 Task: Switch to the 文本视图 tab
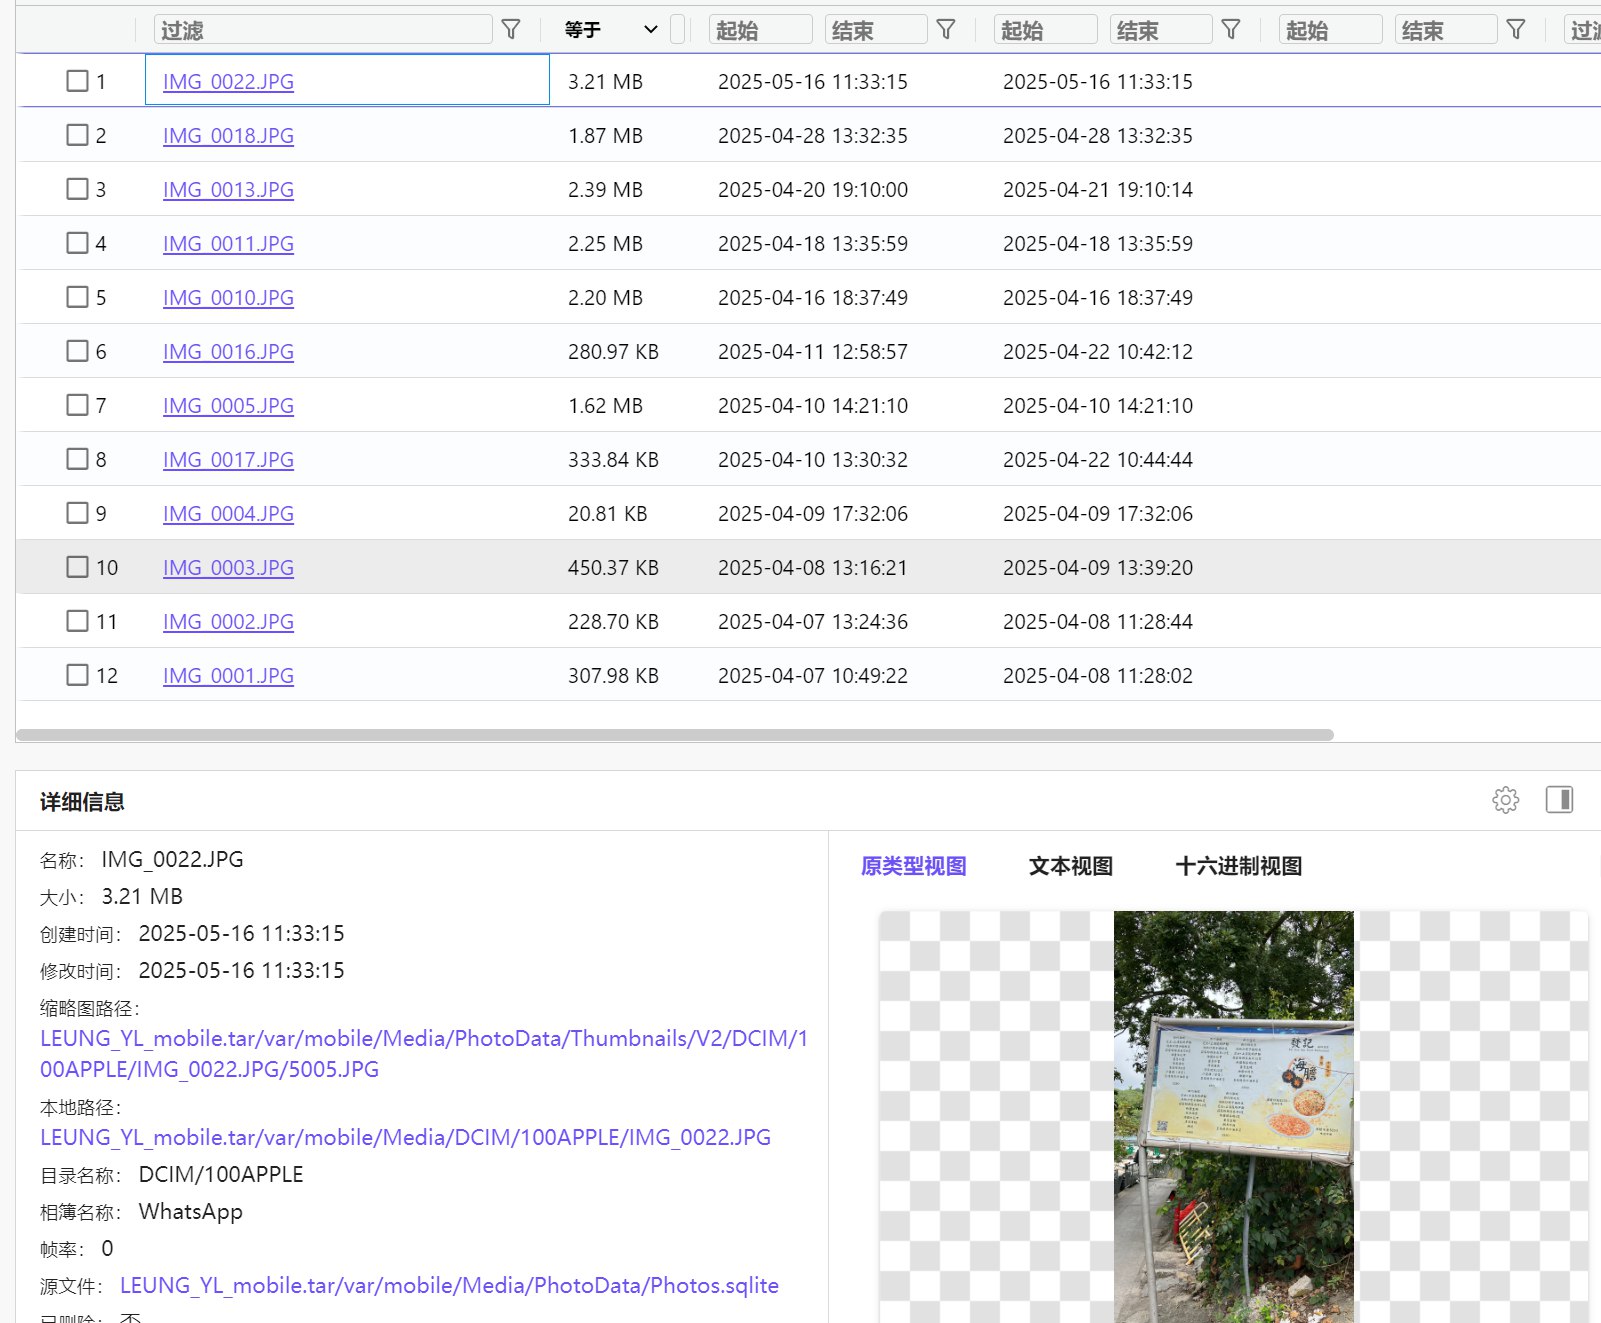1070,866
